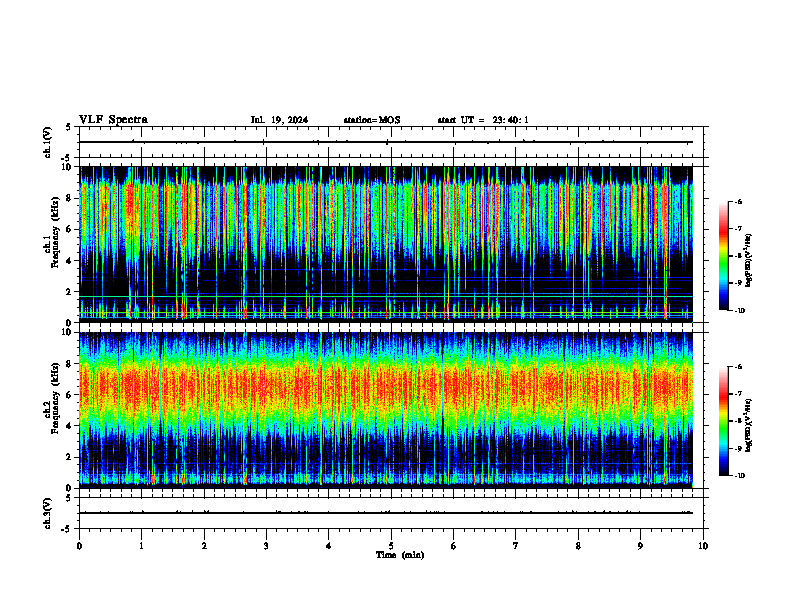Click inside the ch.1 spectrogram panel
This screenshot has height=612, width=792.
386,244
